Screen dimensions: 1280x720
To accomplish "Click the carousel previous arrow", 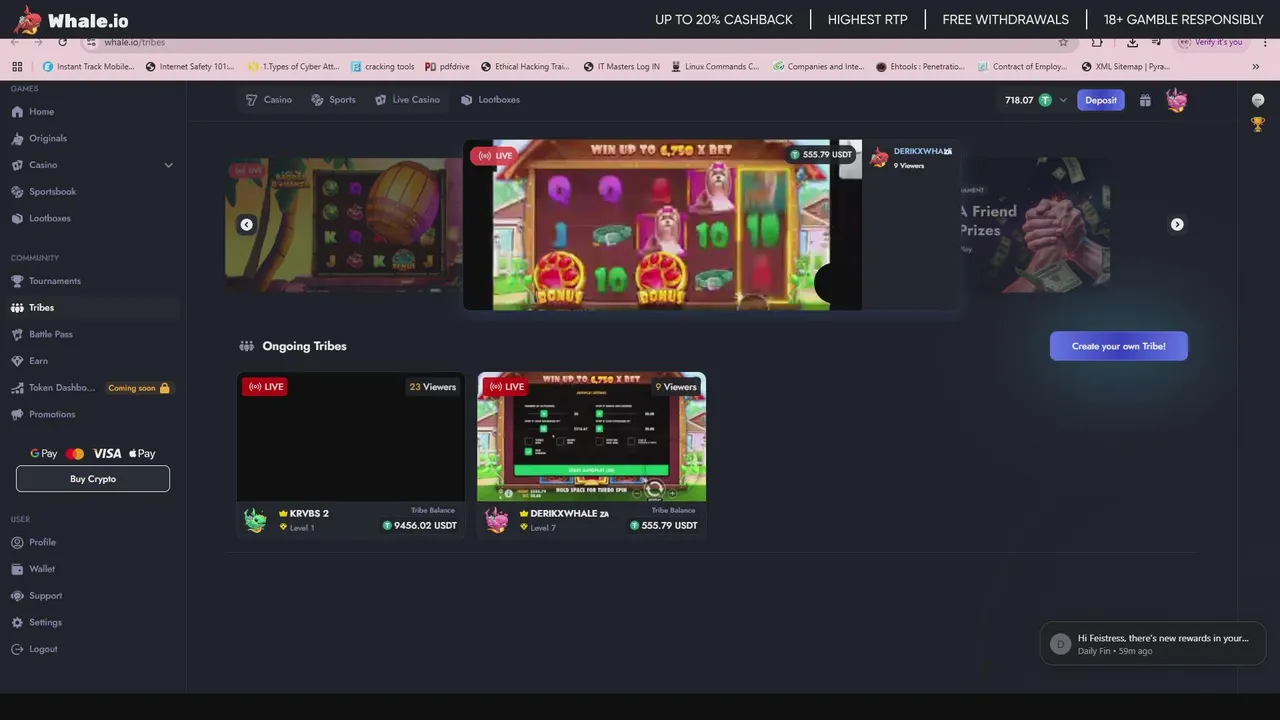I will (x=246, y=224).
